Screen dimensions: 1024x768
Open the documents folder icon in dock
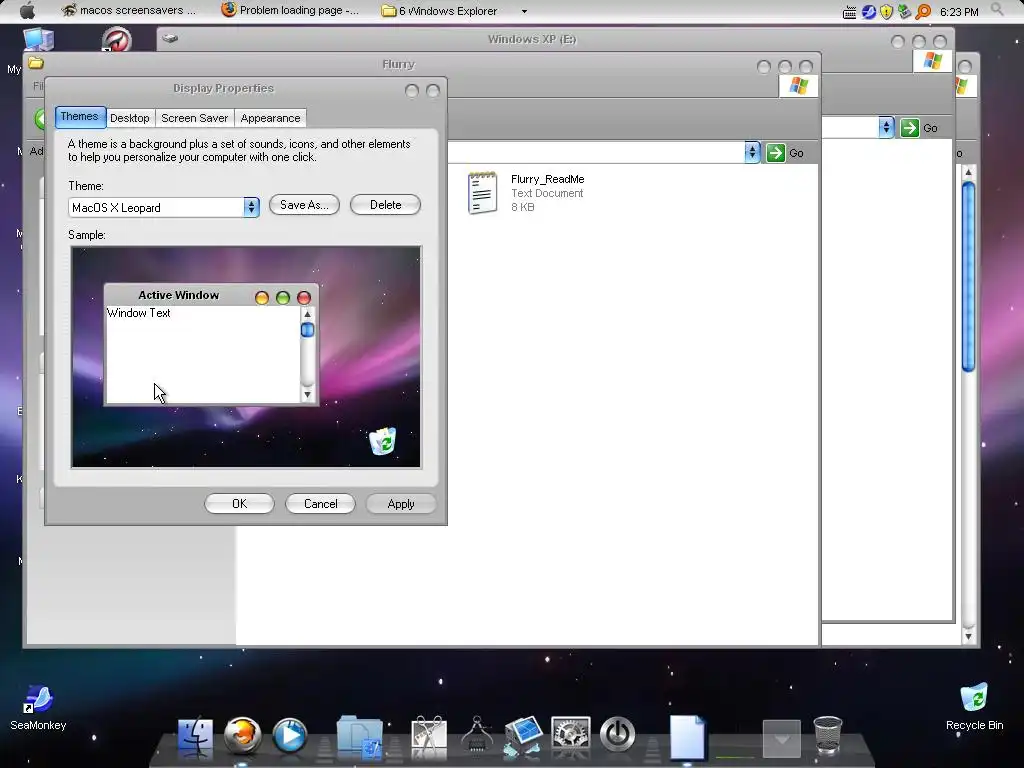tap(359, 737)
